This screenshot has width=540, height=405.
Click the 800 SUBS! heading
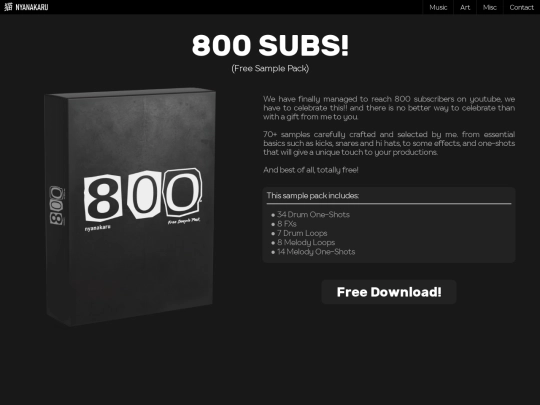pyautogui.click(x=270, y=45)
